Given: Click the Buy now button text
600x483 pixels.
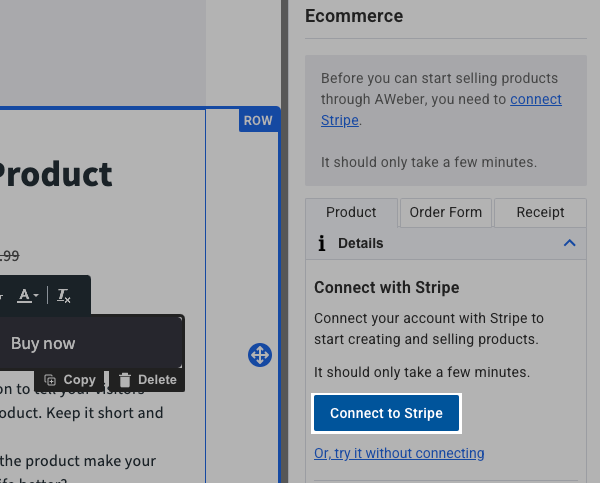Looking at the screenshot, I should tap(43, 343).
